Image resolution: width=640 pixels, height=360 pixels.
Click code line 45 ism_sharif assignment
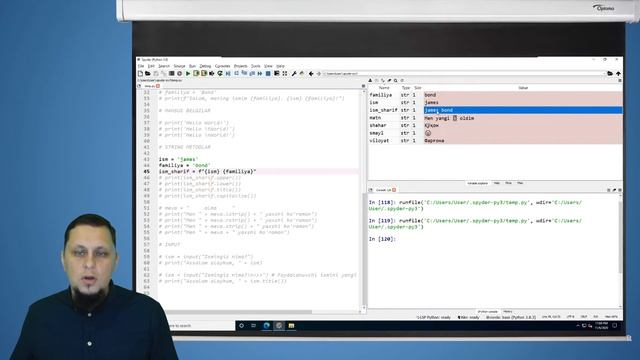tap(207, 171)
